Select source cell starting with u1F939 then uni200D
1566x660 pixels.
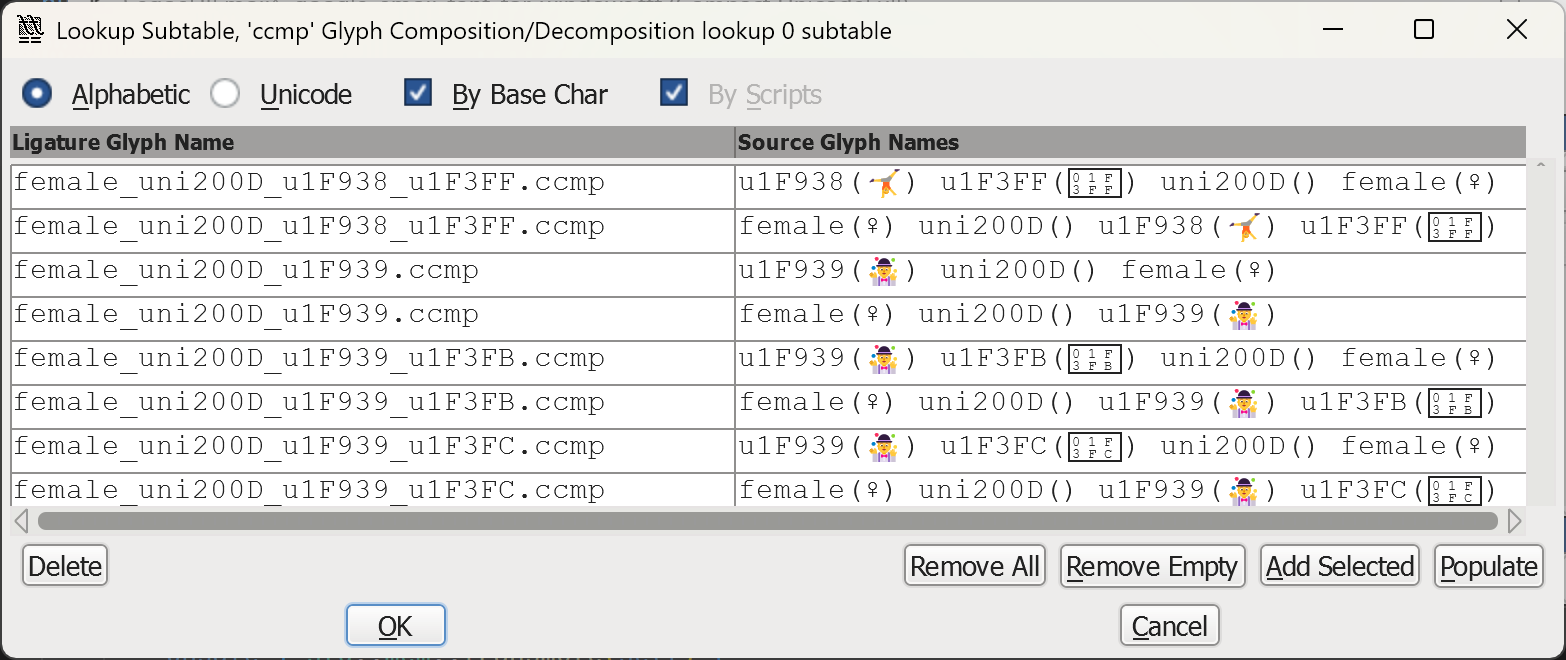click(1130, 271)
